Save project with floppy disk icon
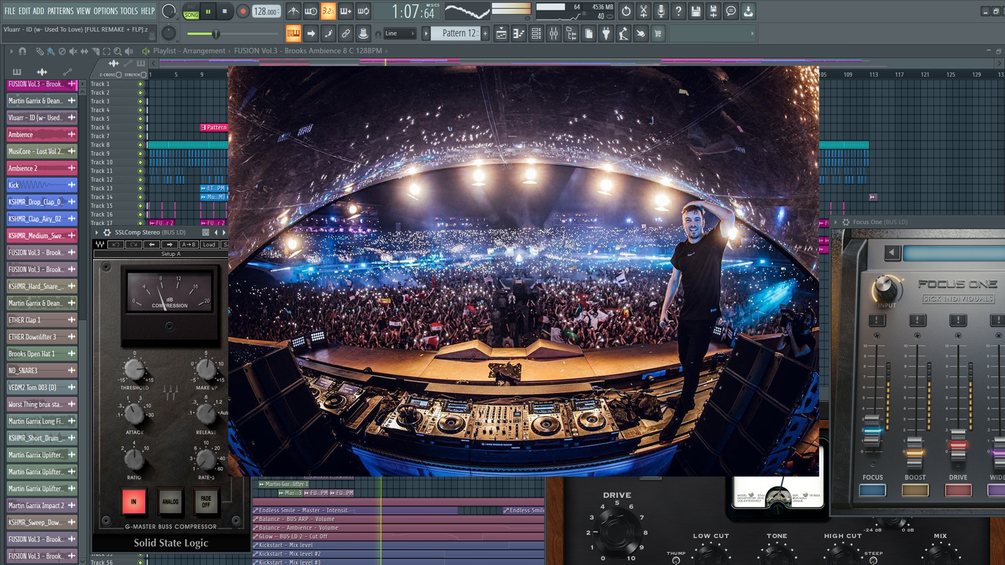 695,11
